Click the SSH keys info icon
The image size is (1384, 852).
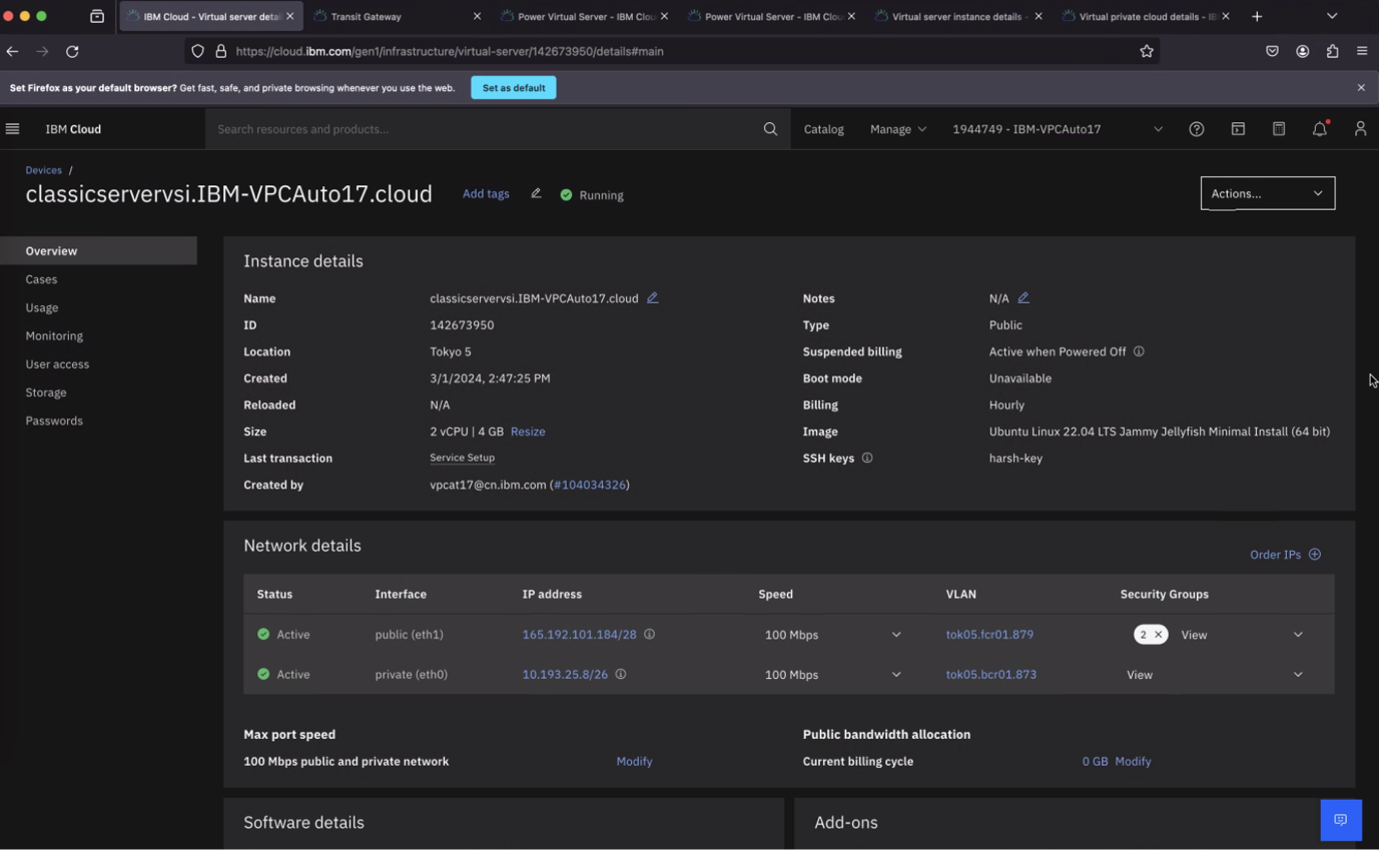pos(866,457)
